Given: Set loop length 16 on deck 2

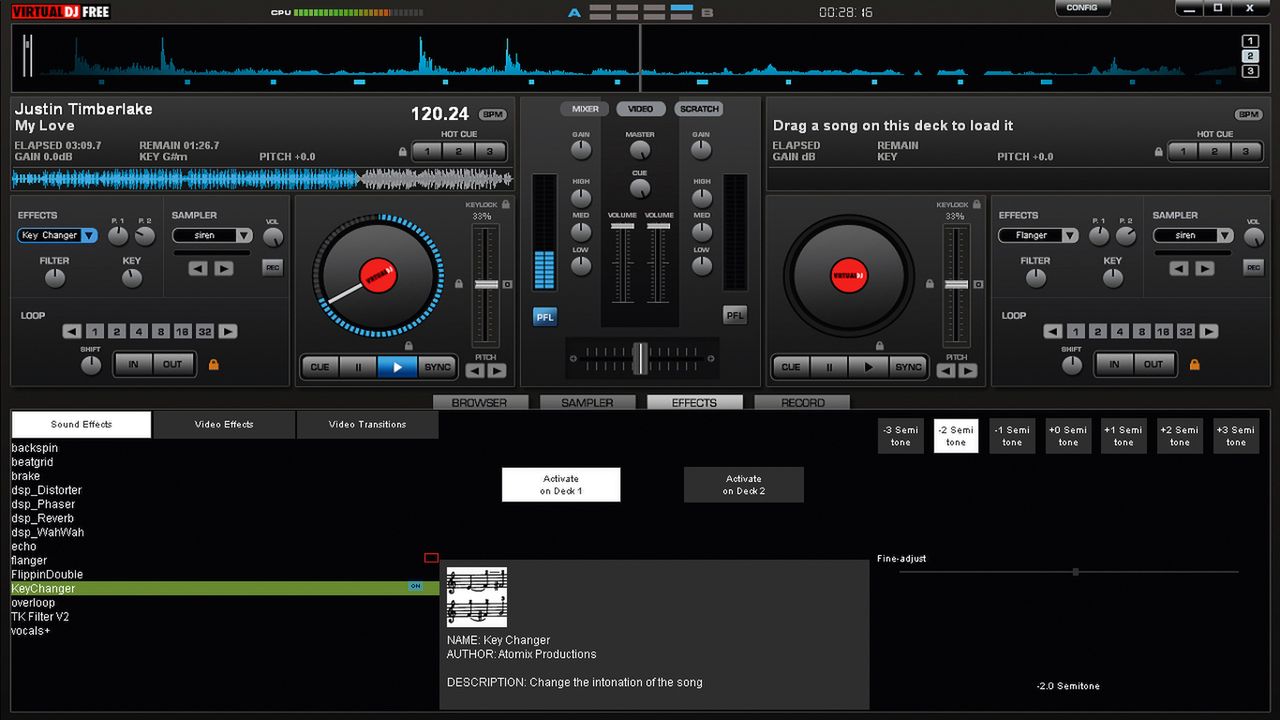Looking at the screenshot, I should click(1163, 331).
